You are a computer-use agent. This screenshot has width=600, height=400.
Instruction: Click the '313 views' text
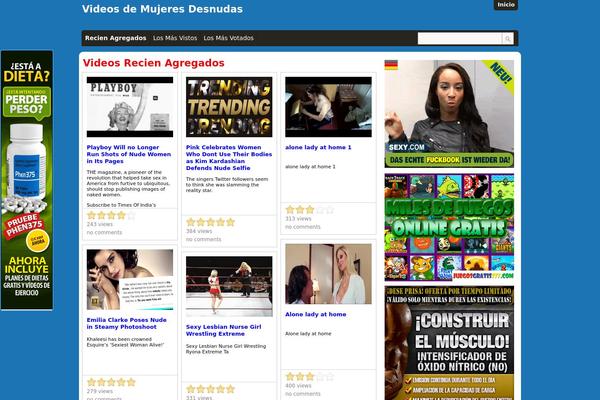(298, 219)
